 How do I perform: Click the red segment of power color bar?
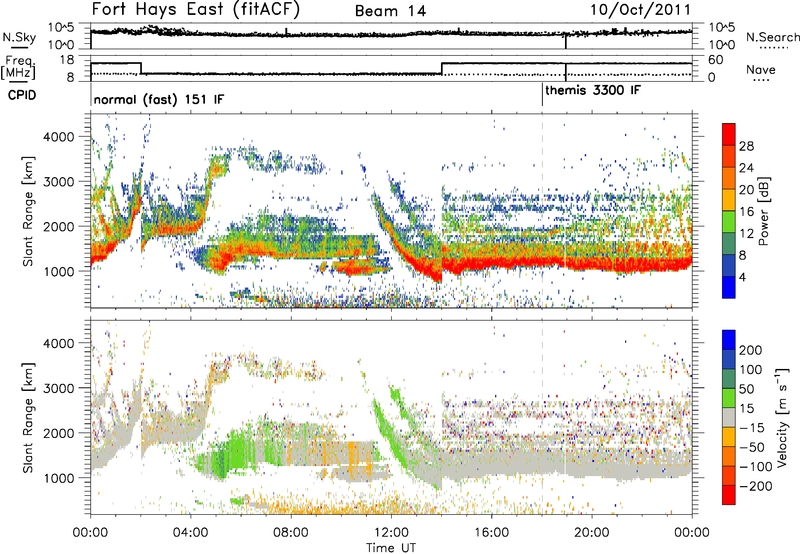click(x=729, y=135)
